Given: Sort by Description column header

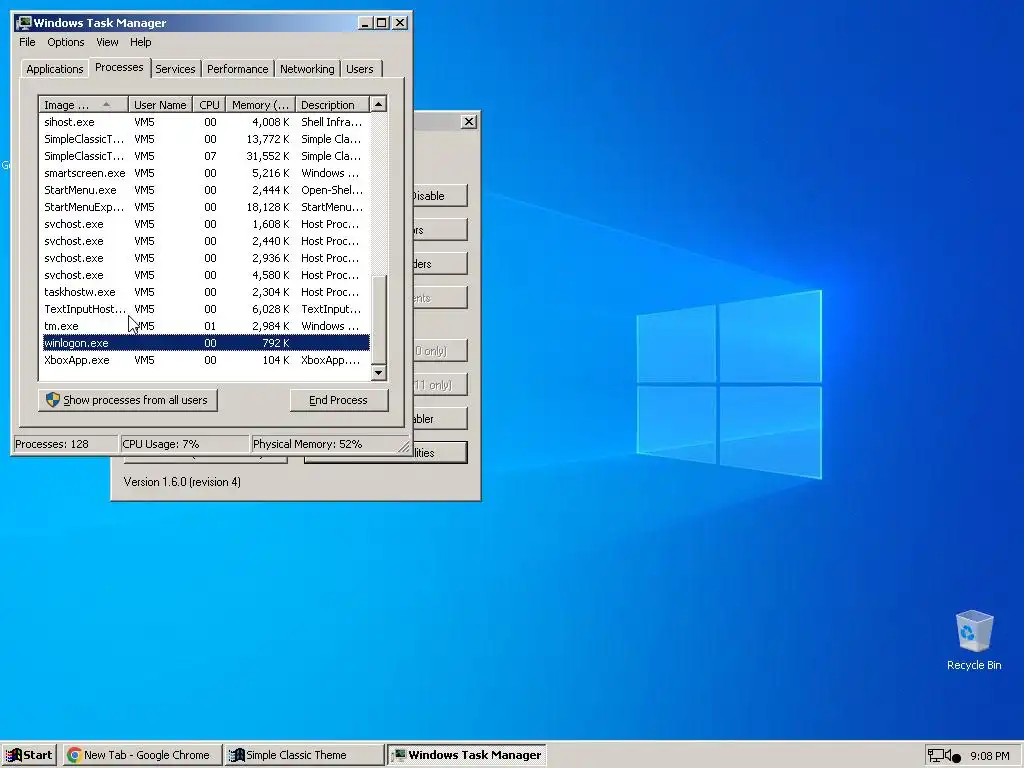Looking at the screenshot, I should [332, 104].
